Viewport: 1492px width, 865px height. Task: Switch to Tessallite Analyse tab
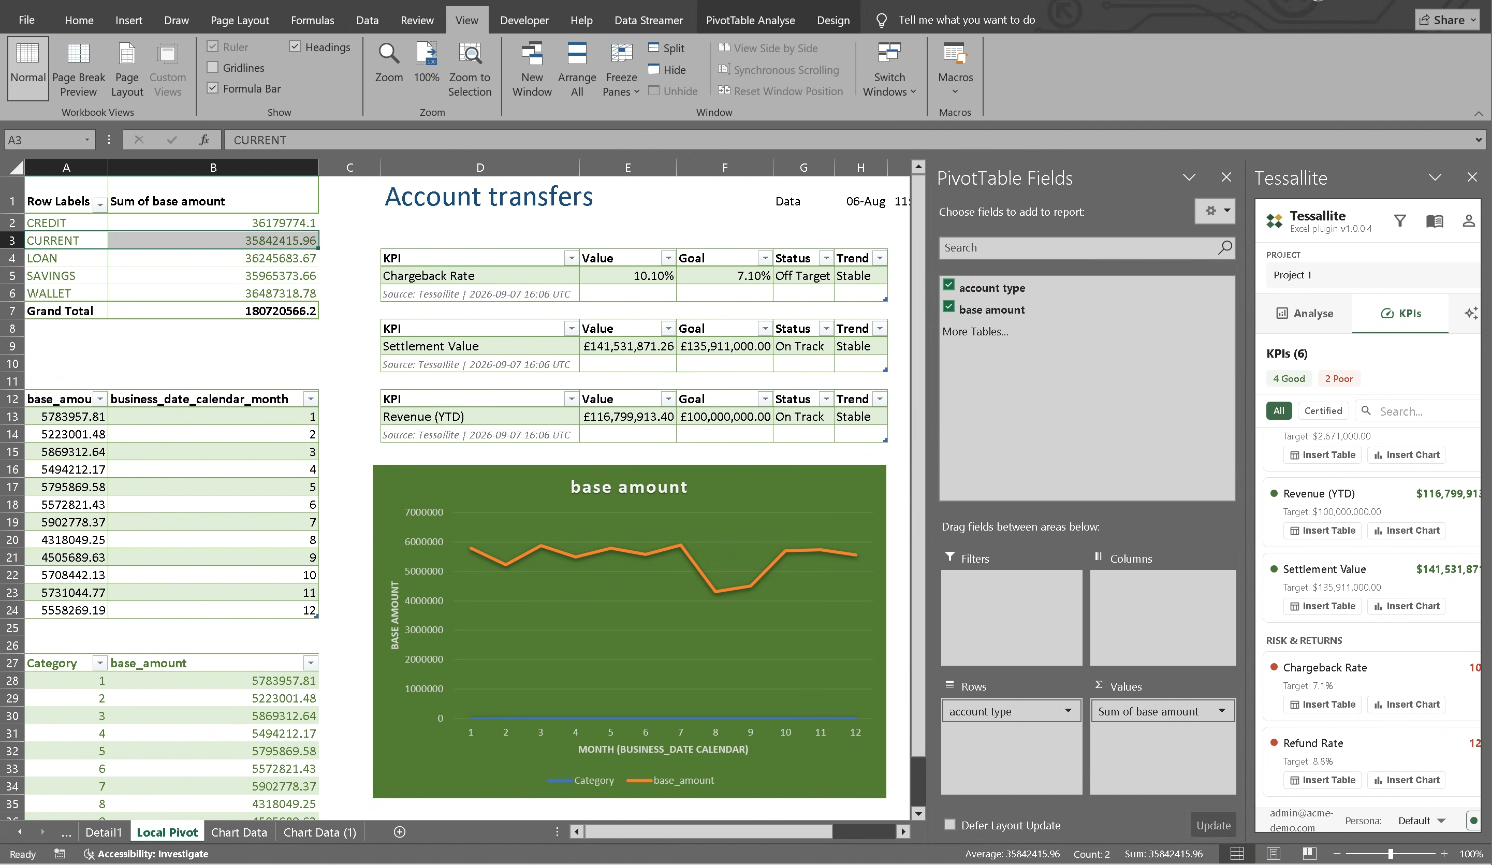[x=1304, y=313]
